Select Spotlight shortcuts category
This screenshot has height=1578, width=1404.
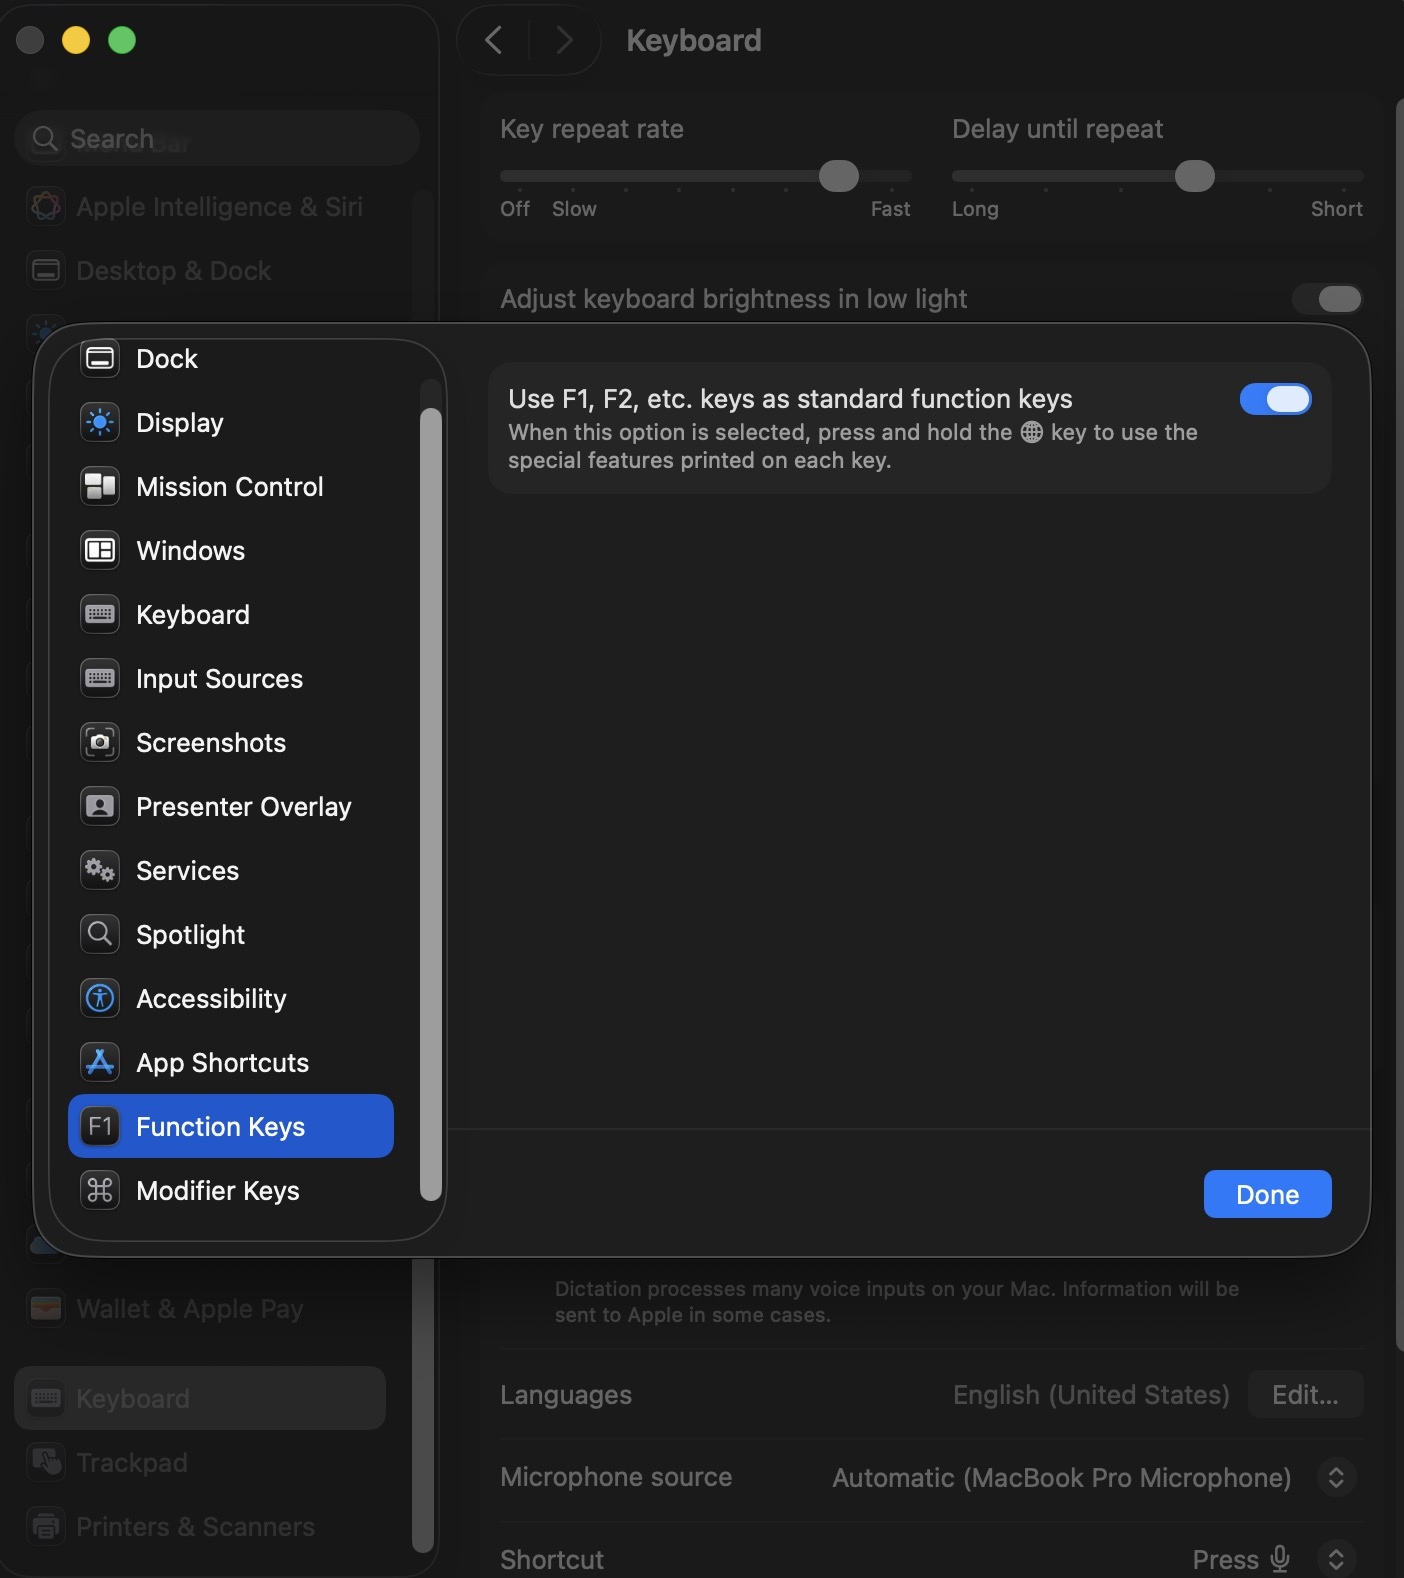190,935
